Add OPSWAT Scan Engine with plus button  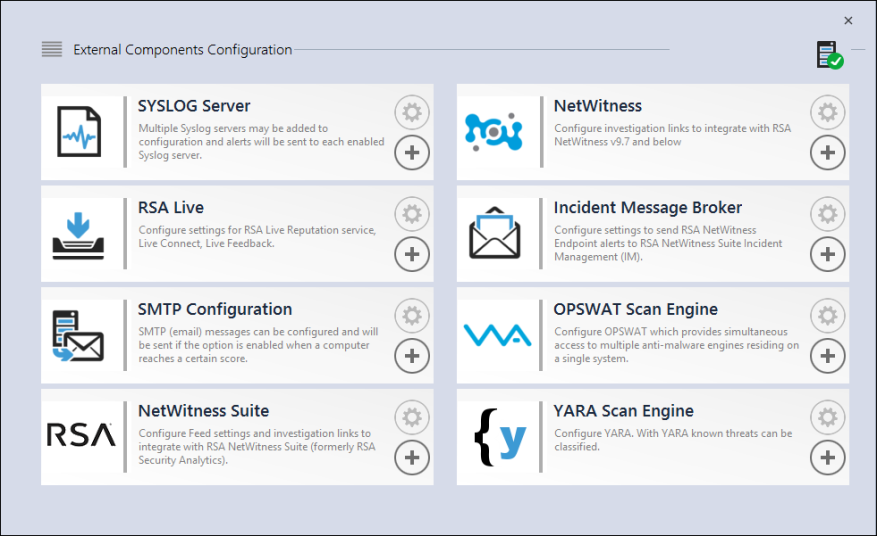pyautogui.click(x=828, y=356)
